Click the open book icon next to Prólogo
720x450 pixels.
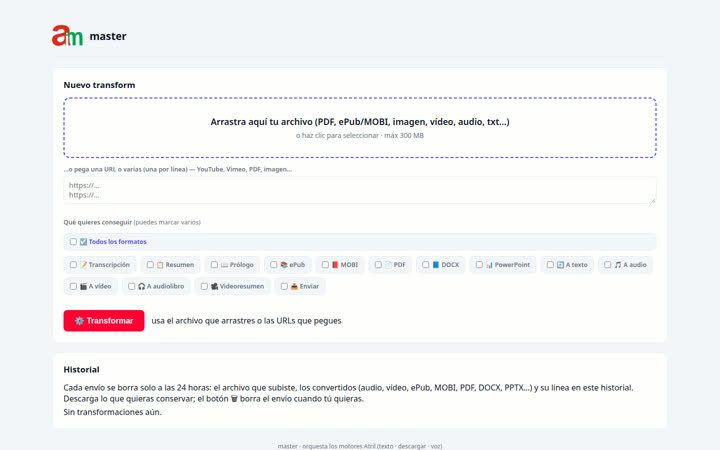[225, 265]
